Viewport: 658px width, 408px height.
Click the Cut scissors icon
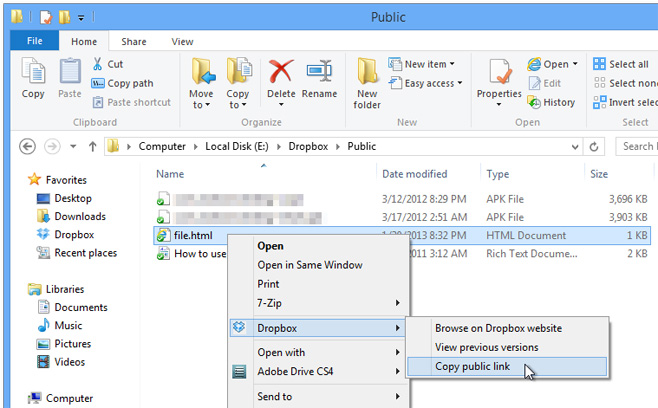[97, 64]
